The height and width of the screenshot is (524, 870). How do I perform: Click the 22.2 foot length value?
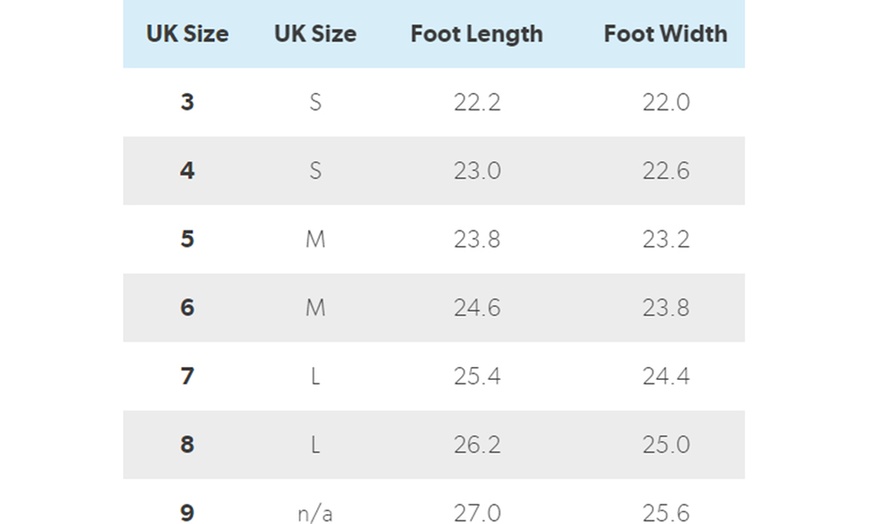click(x=477, y=102)
